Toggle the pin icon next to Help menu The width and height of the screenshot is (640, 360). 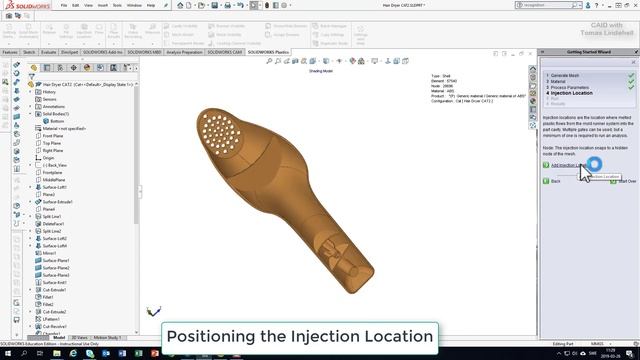(x=166, y=5)
